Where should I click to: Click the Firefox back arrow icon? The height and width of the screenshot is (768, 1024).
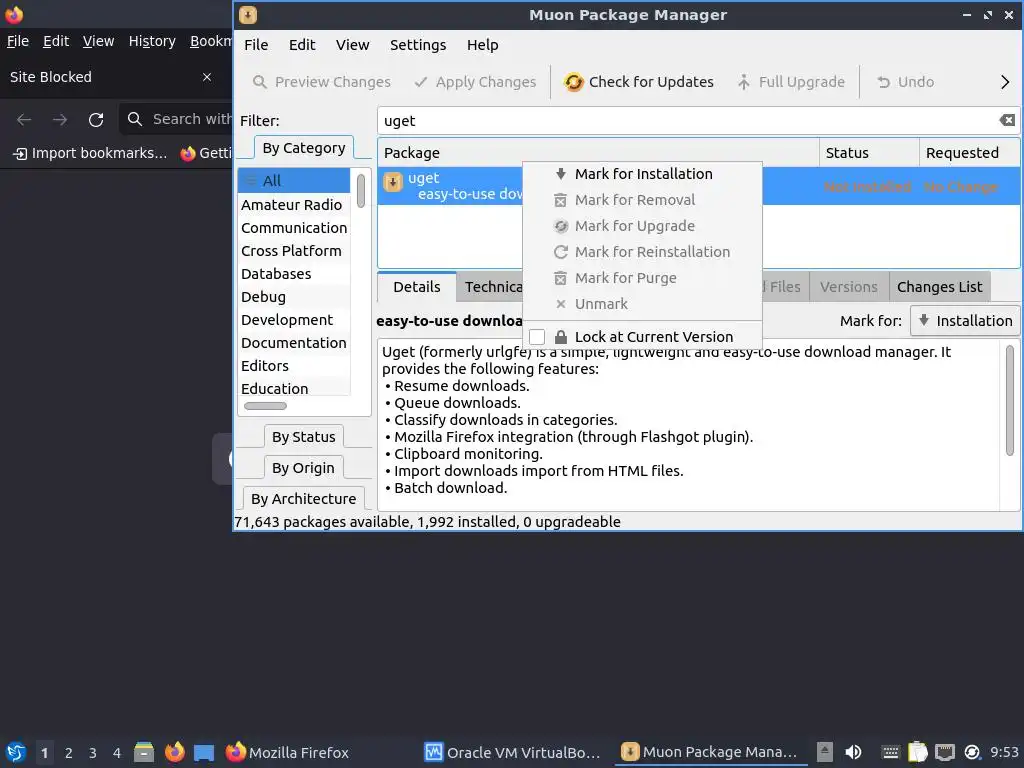[x=24, y=120]
